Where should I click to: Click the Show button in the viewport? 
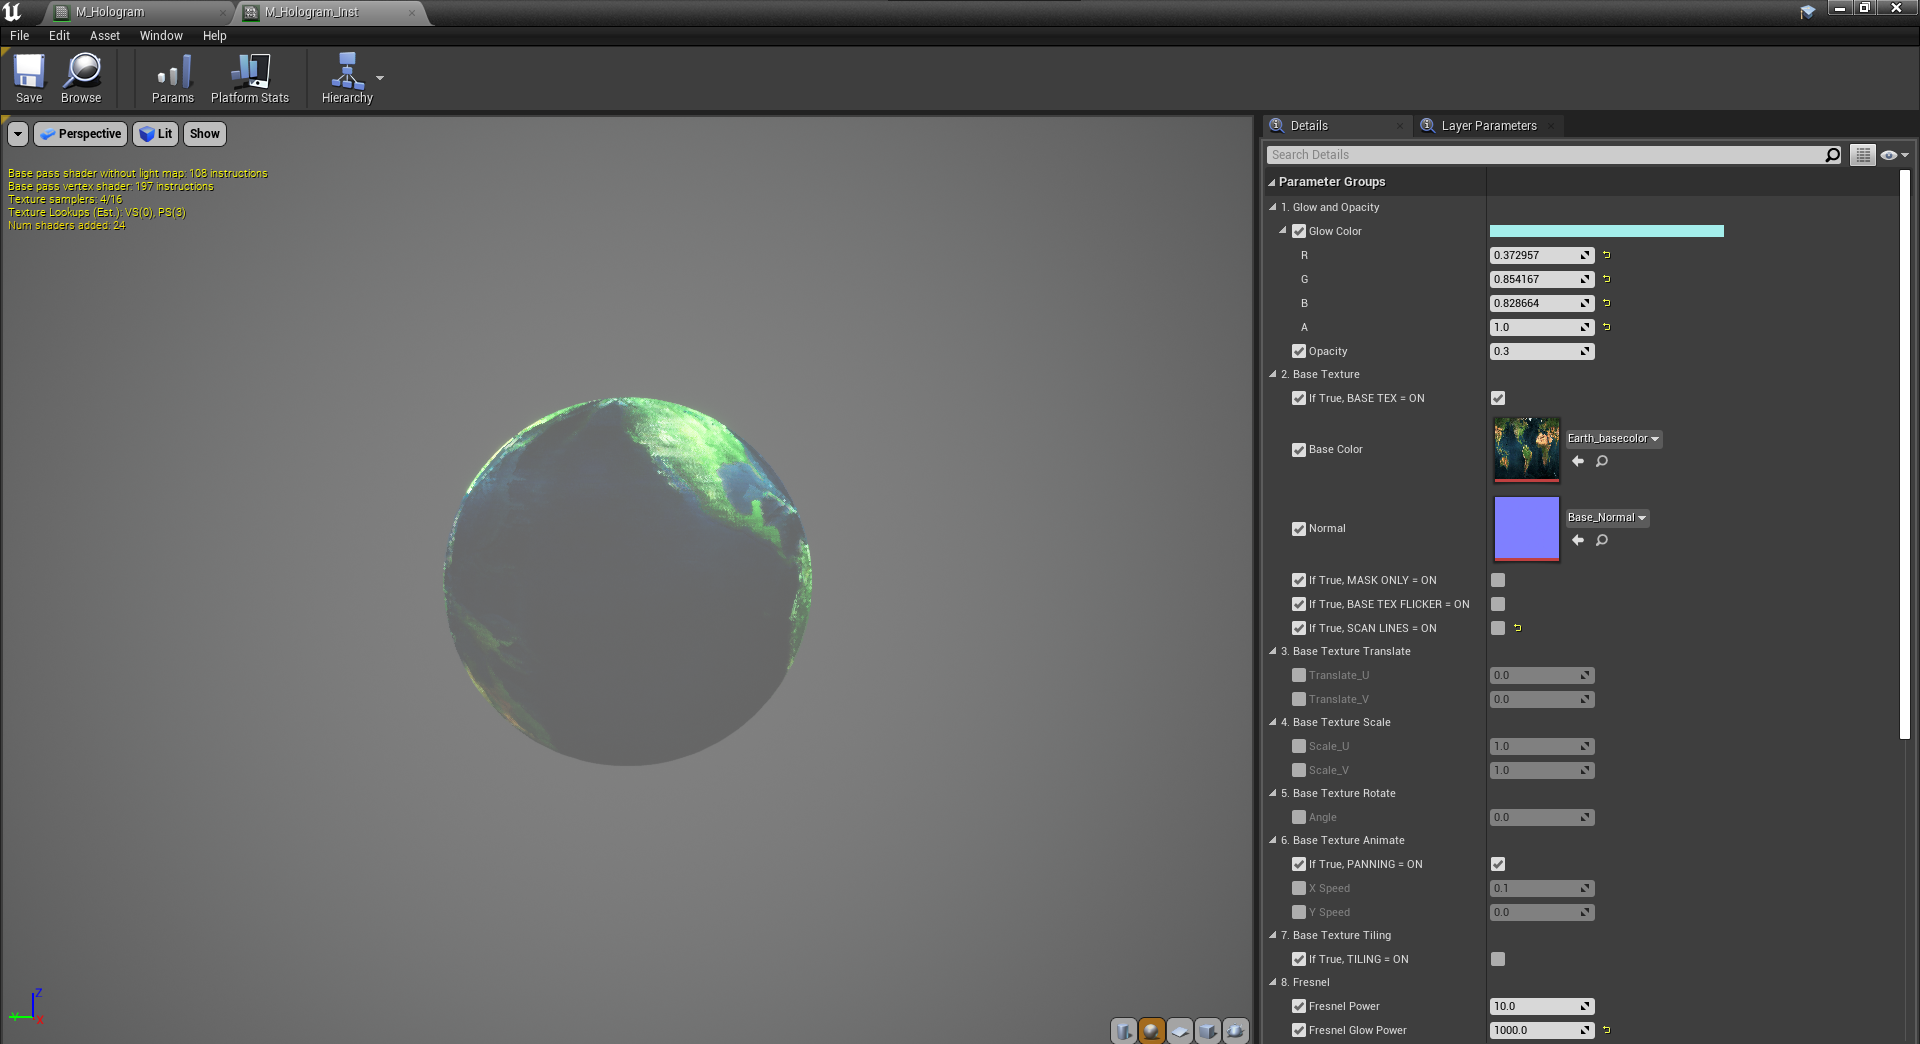point(204,133)
